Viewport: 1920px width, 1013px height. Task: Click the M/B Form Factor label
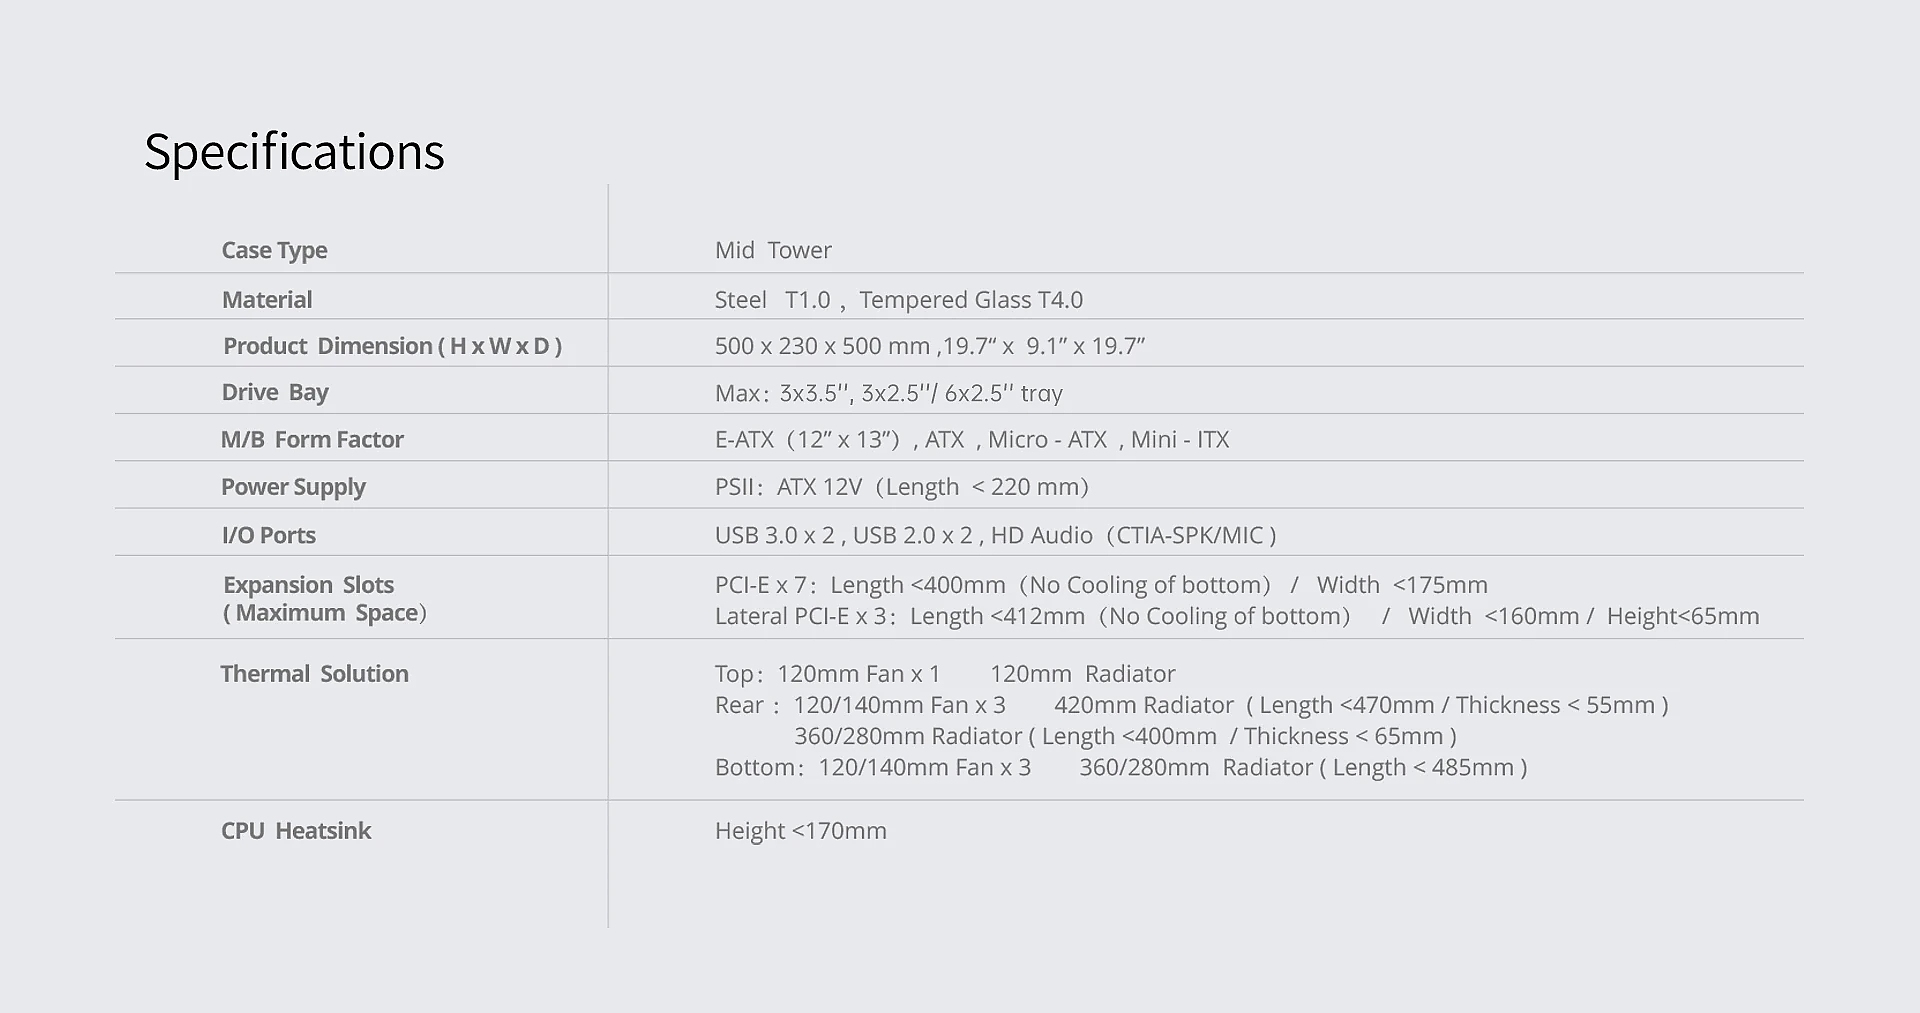pyautogui.click(x=312, y=440)
